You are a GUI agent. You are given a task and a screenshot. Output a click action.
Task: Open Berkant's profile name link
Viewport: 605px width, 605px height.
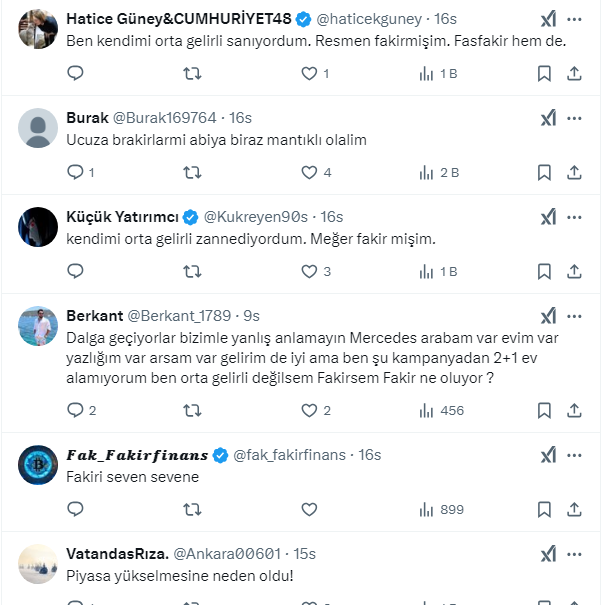point(94,316)
